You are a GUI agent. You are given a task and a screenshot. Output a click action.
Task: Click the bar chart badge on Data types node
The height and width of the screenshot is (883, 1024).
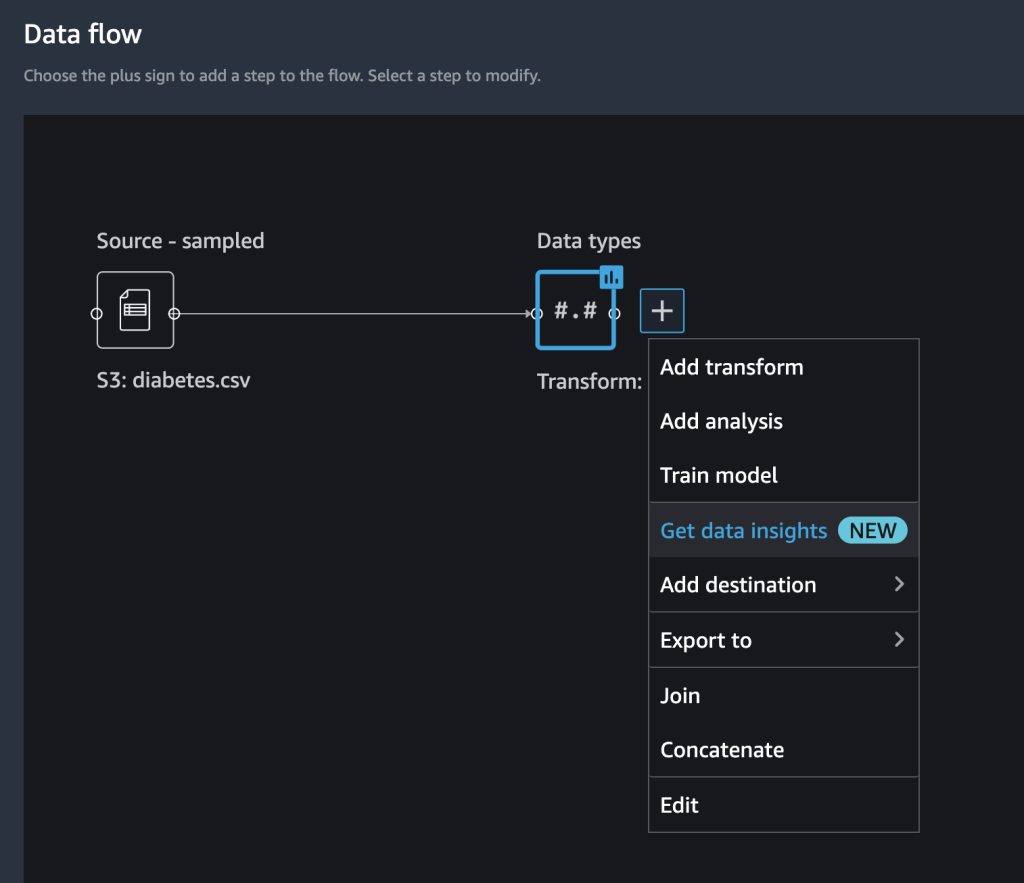coord(611,277)
